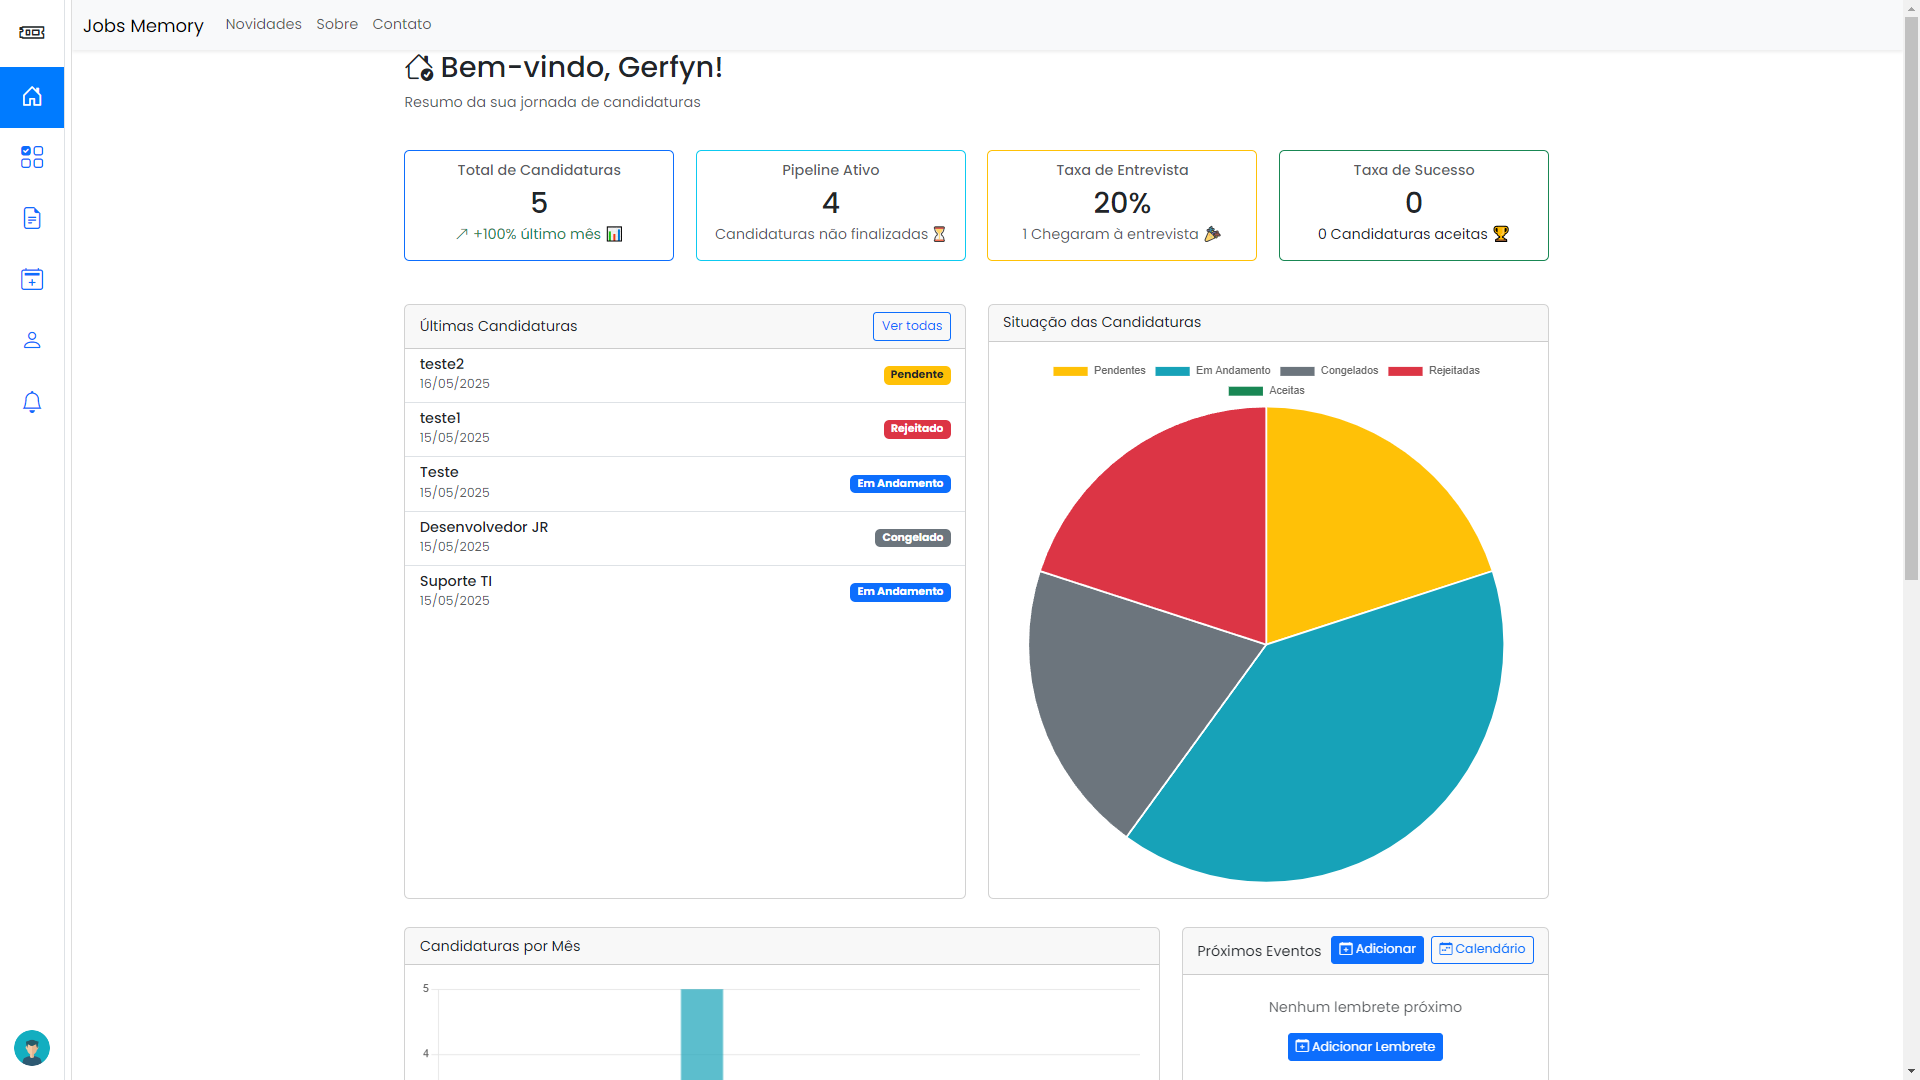1920x1080 pixels.
Task: Open the user profile sidebar icon
Action: click(32, 340)
